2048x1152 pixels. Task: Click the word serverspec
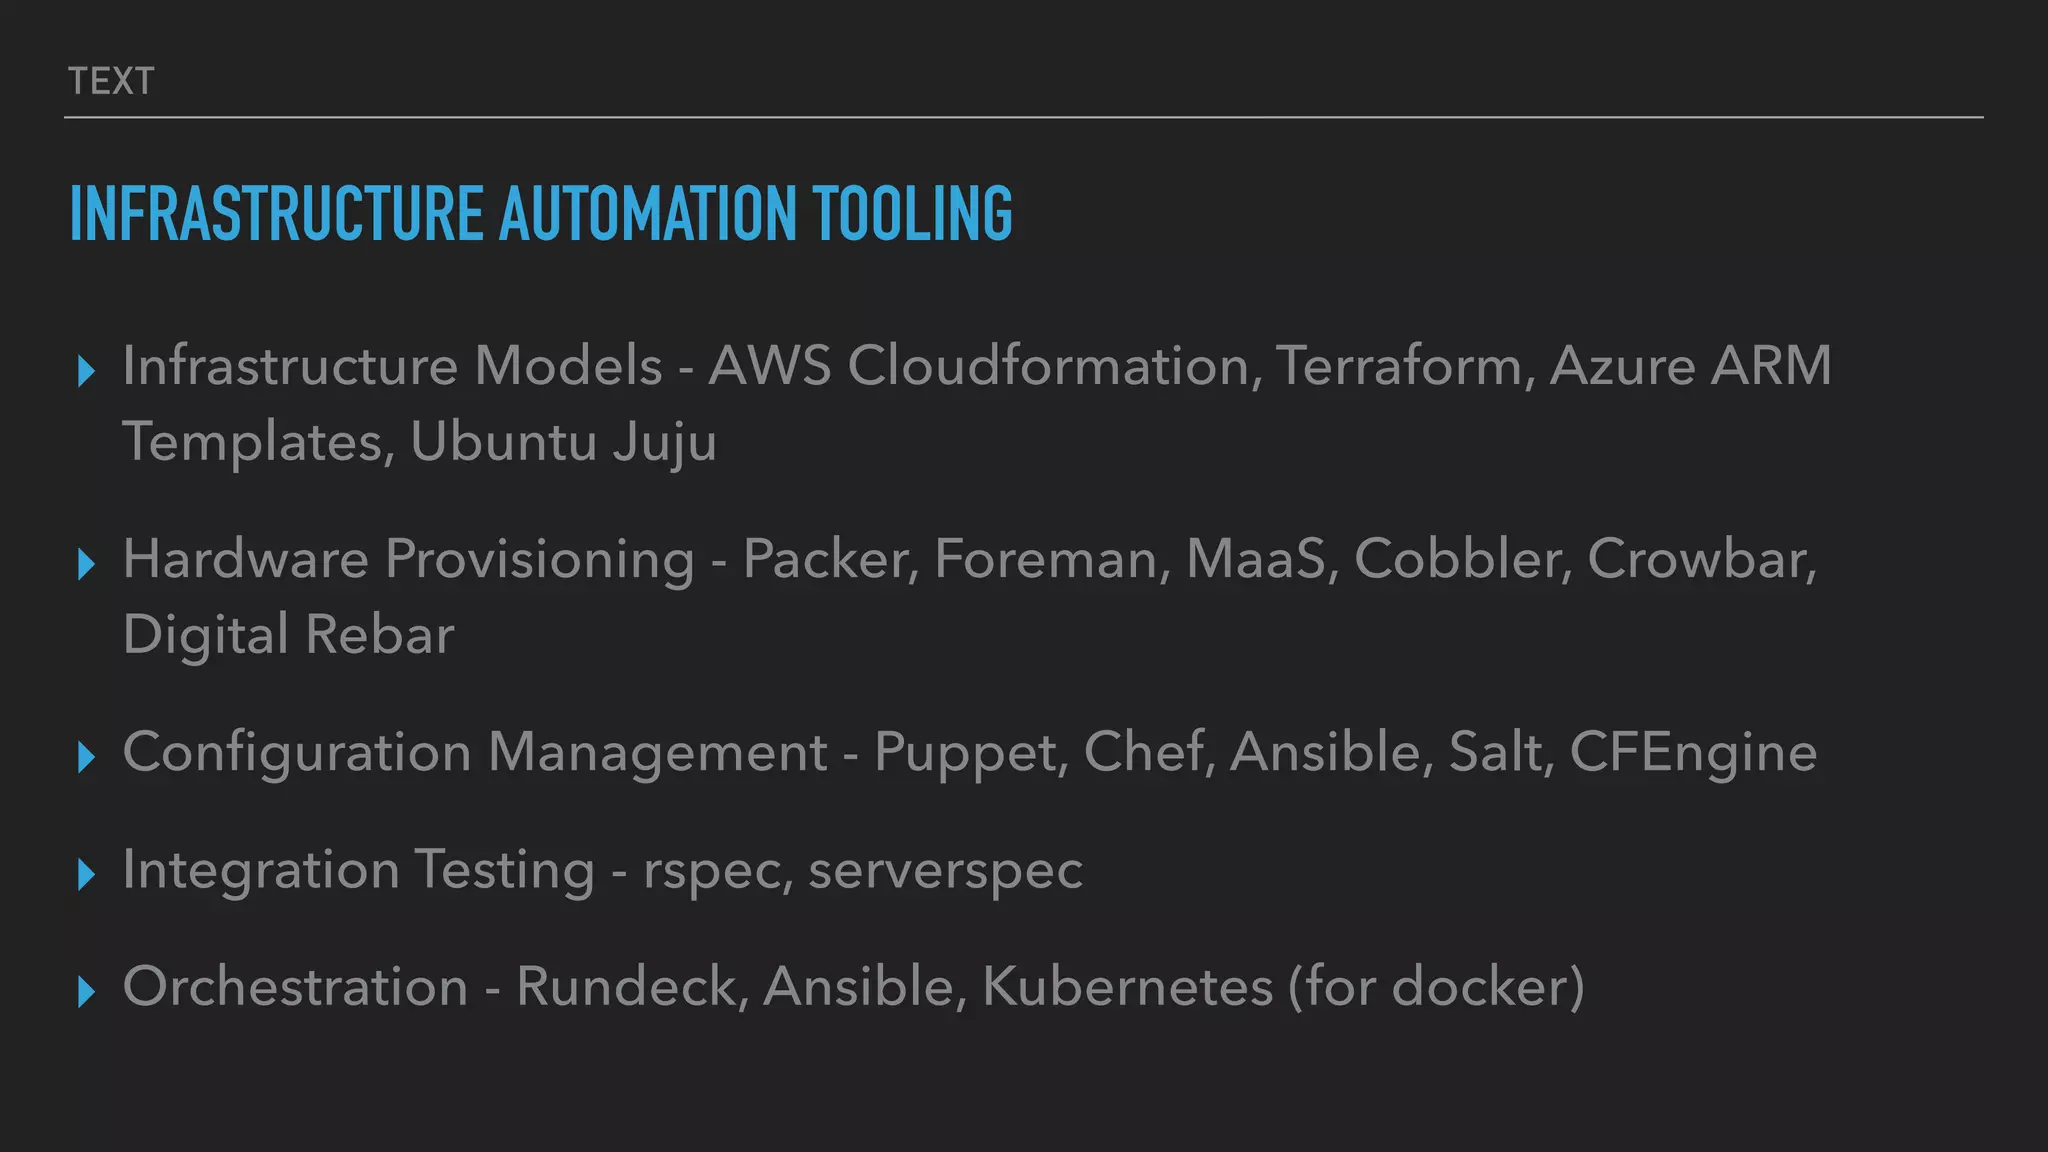[x=945, y=870]
